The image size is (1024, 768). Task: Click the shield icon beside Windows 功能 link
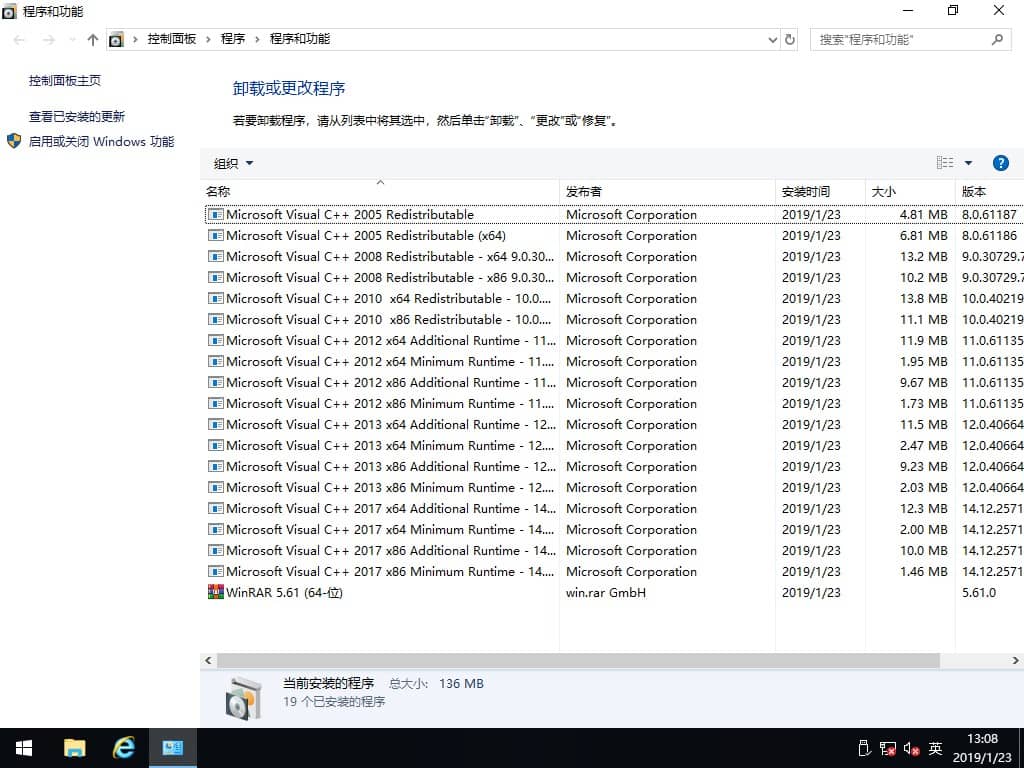tap(14, 141)
